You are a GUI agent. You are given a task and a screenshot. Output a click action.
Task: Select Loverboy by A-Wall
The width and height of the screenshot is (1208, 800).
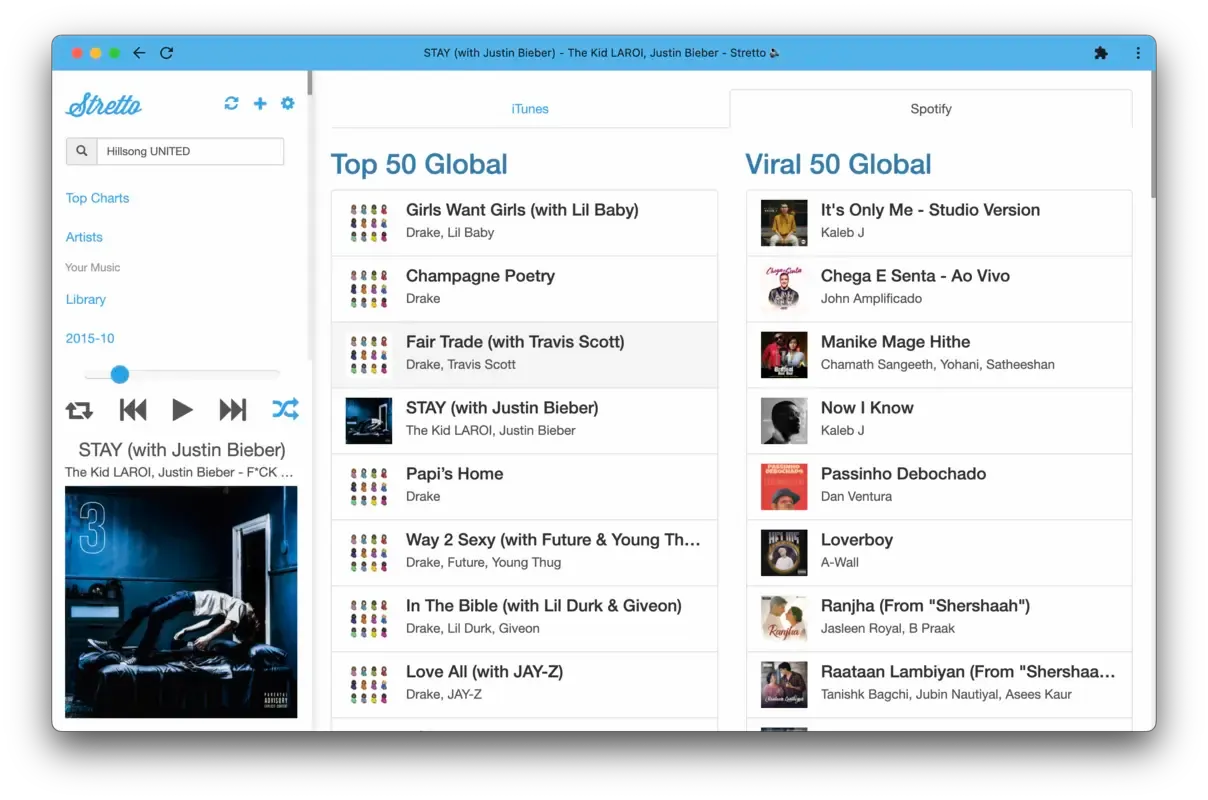pyautogui.click(x=939, y=553)
